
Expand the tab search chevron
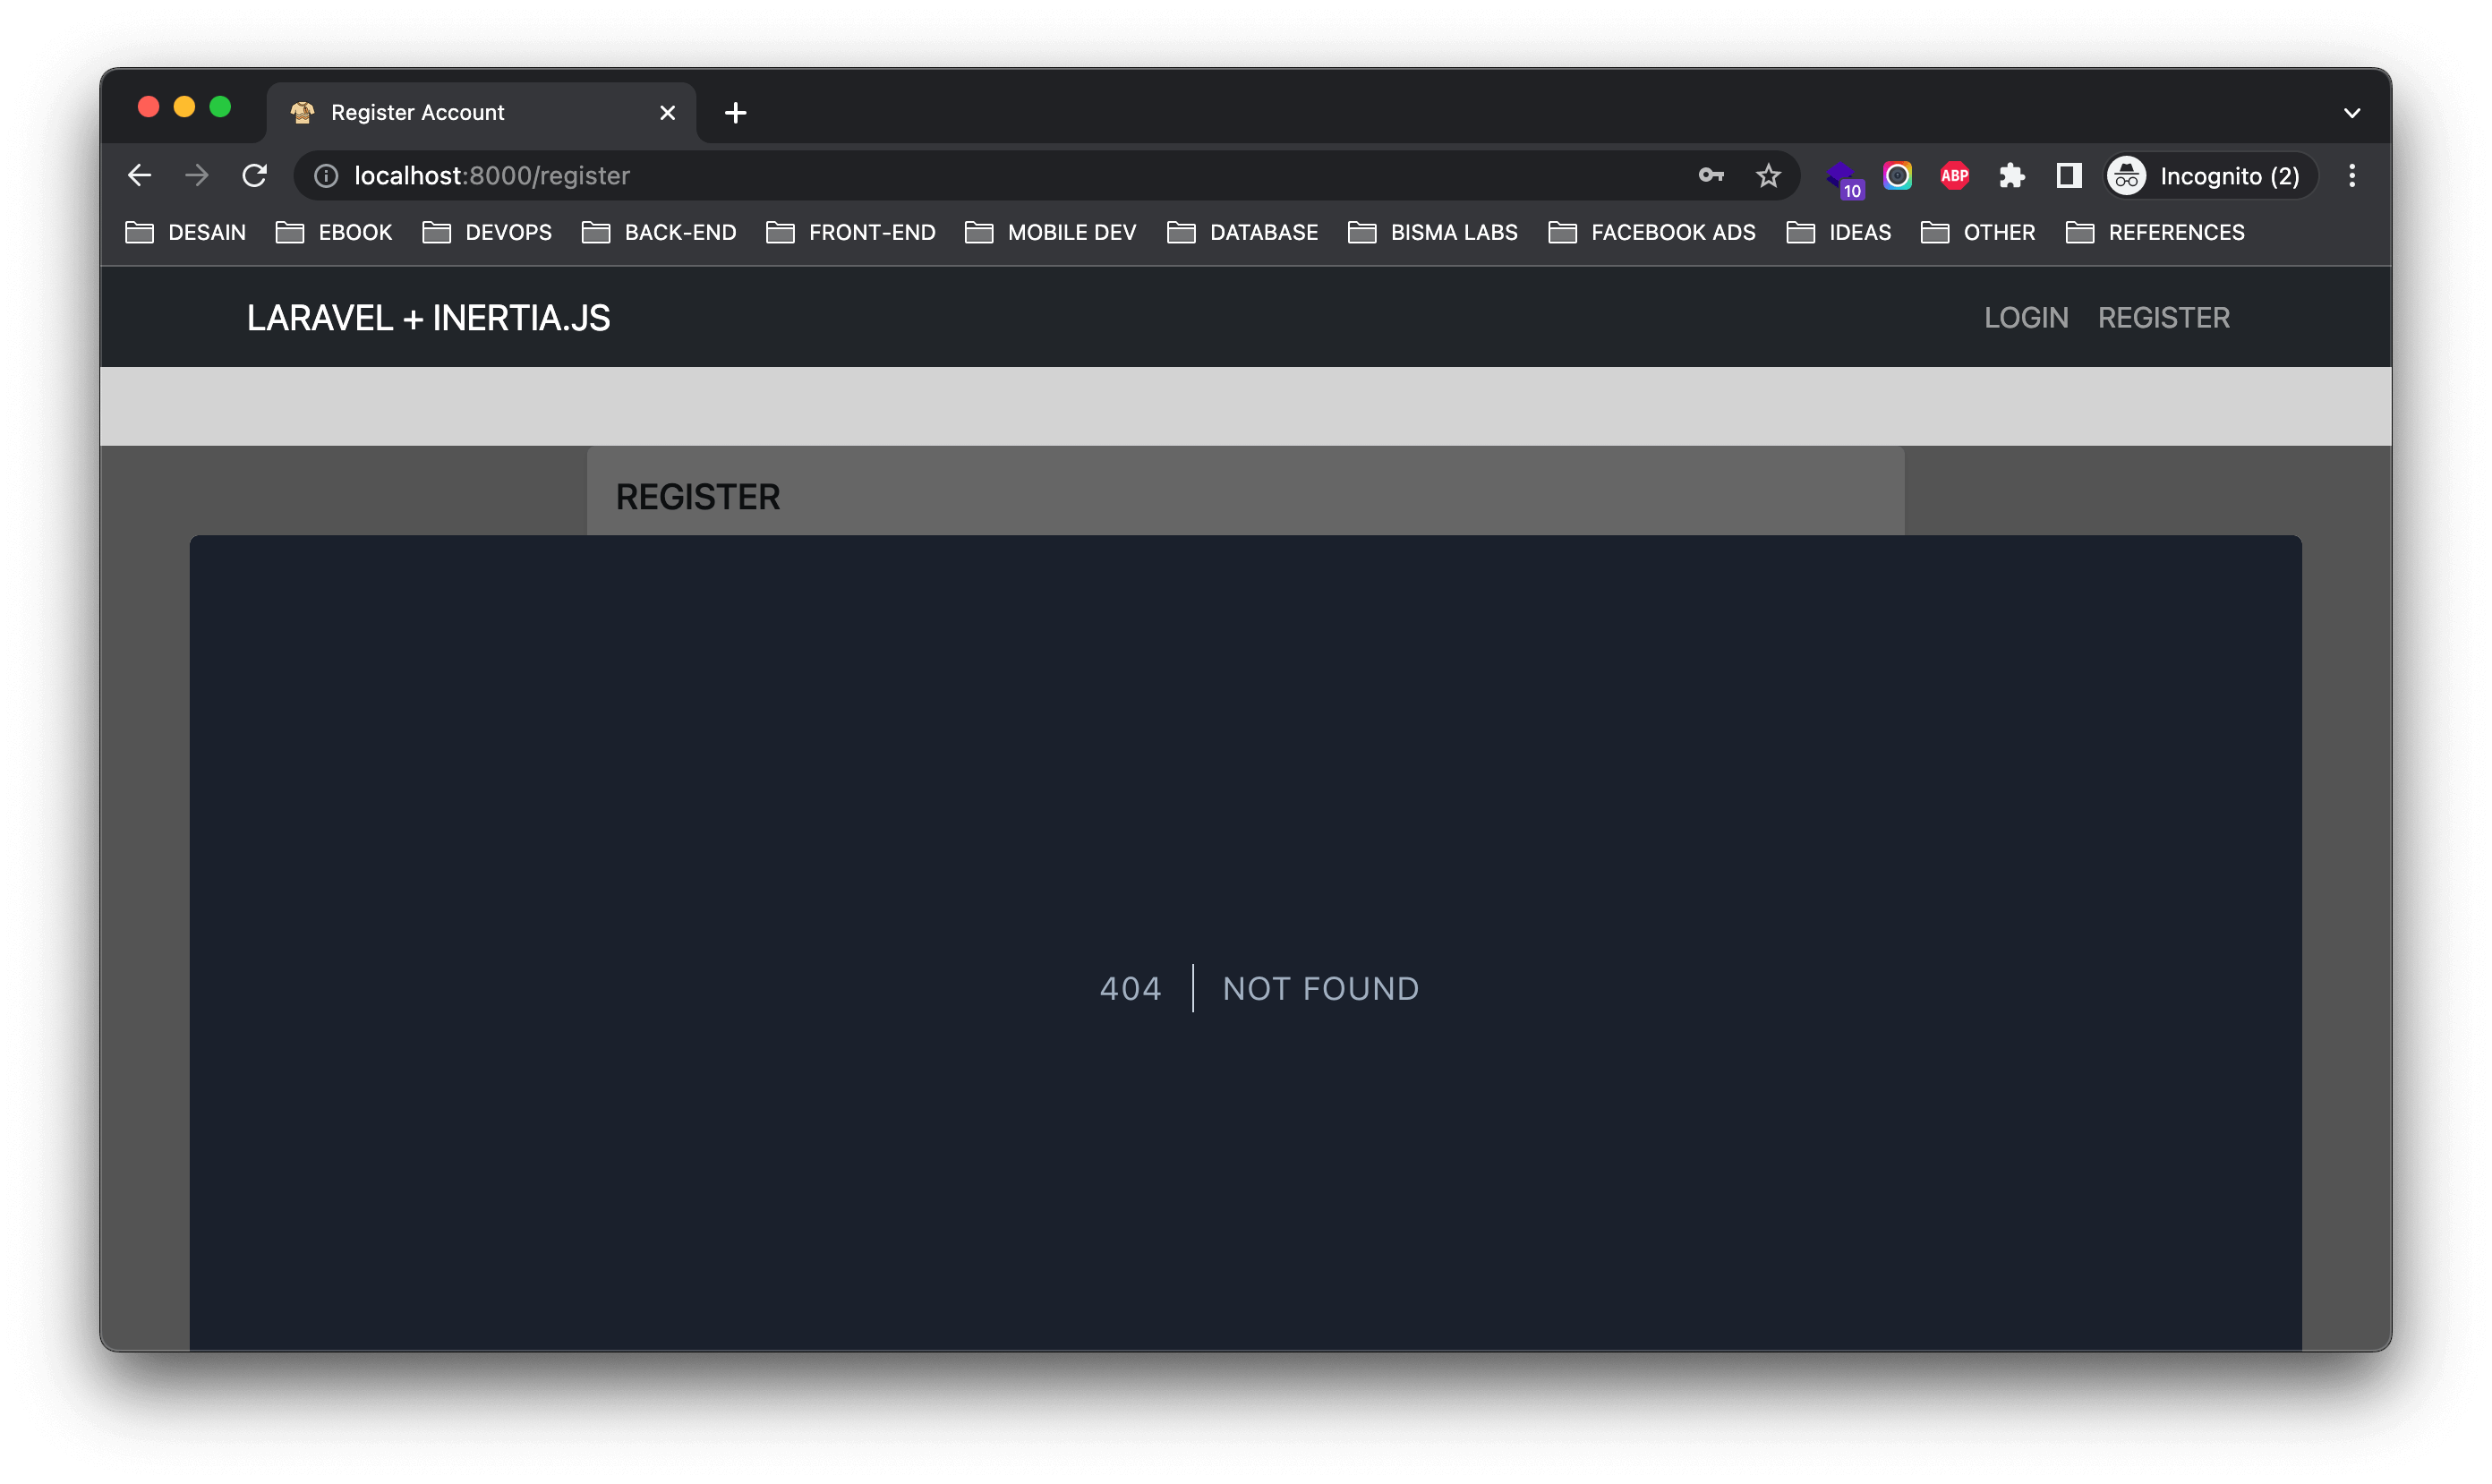point(2352,113)
